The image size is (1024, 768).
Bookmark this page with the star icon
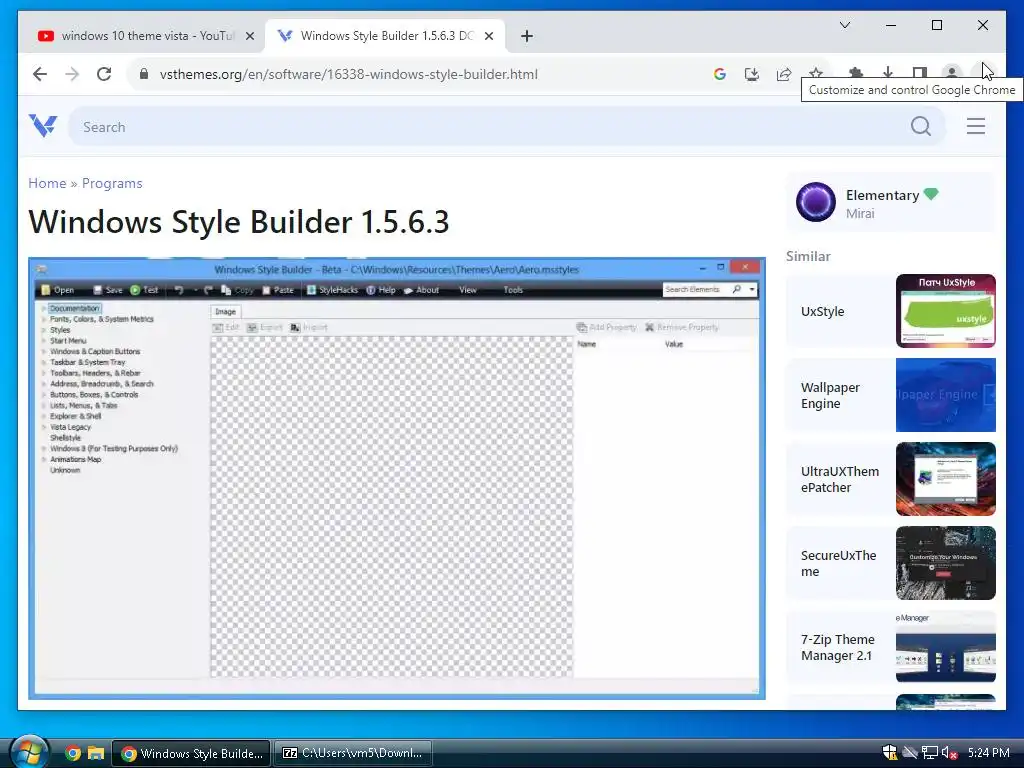coord(816,72)
